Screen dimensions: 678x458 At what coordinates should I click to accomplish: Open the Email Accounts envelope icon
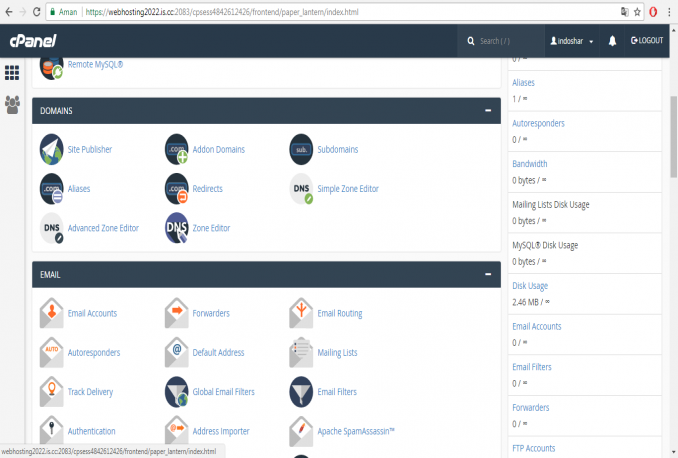pos(51,313)
